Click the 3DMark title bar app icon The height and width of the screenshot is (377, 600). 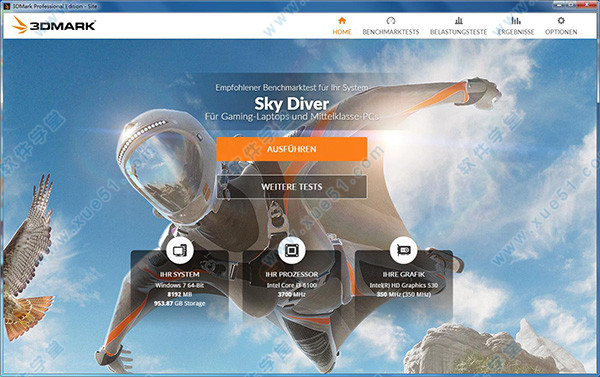[x=7, y=6]
